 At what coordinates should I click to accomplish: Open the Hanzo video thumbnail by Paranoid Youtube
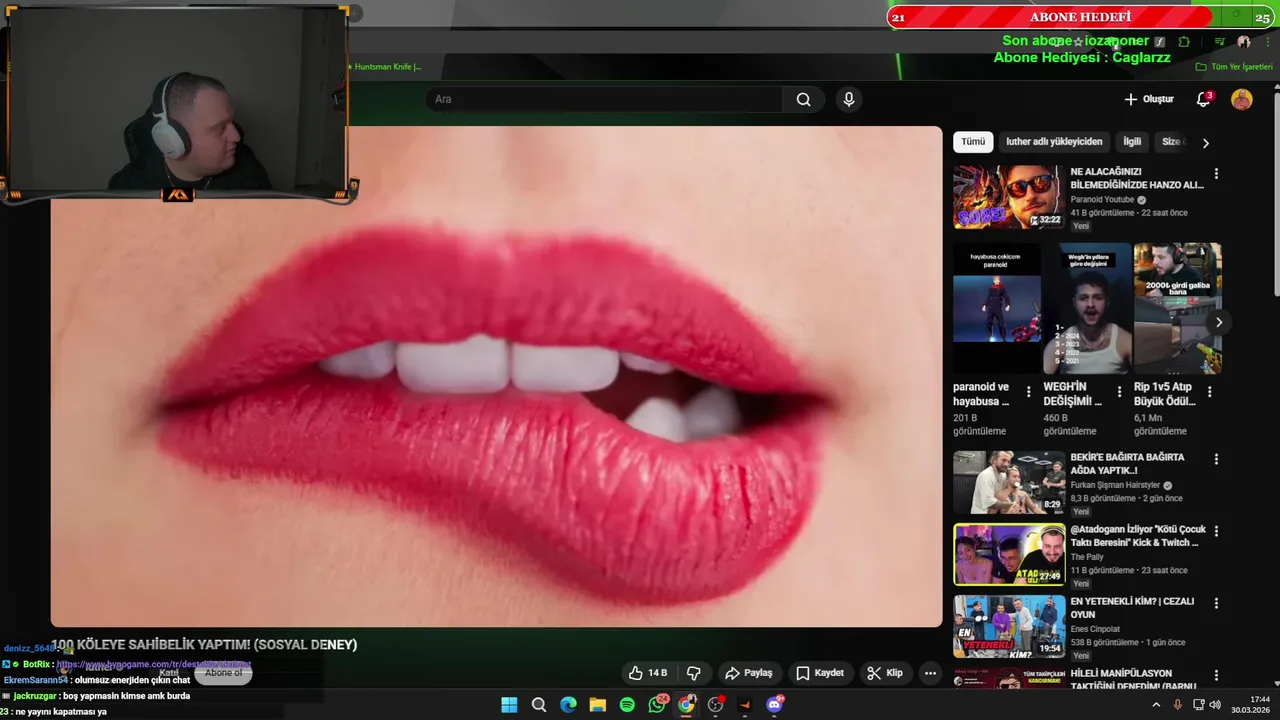1009,197
